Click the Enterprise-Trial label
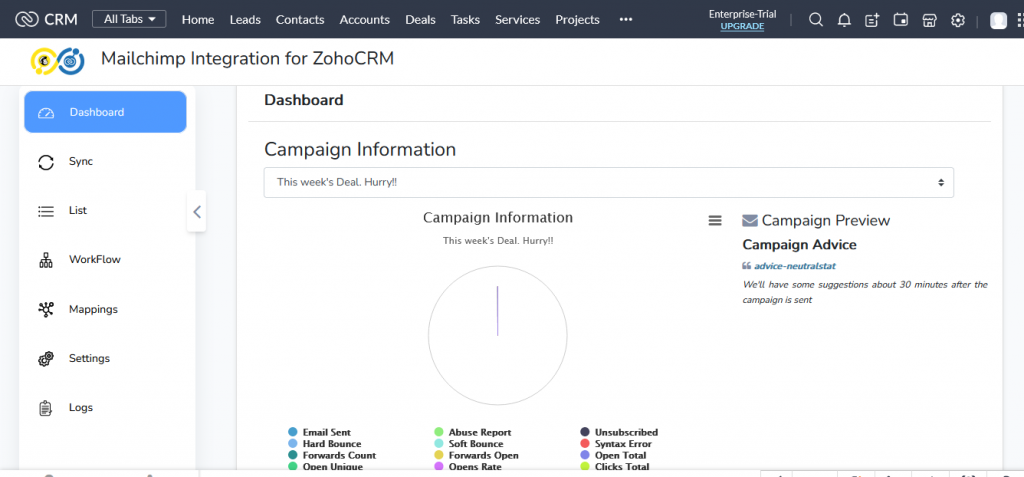Screen dimensions: 1024x477 point(743,14)
